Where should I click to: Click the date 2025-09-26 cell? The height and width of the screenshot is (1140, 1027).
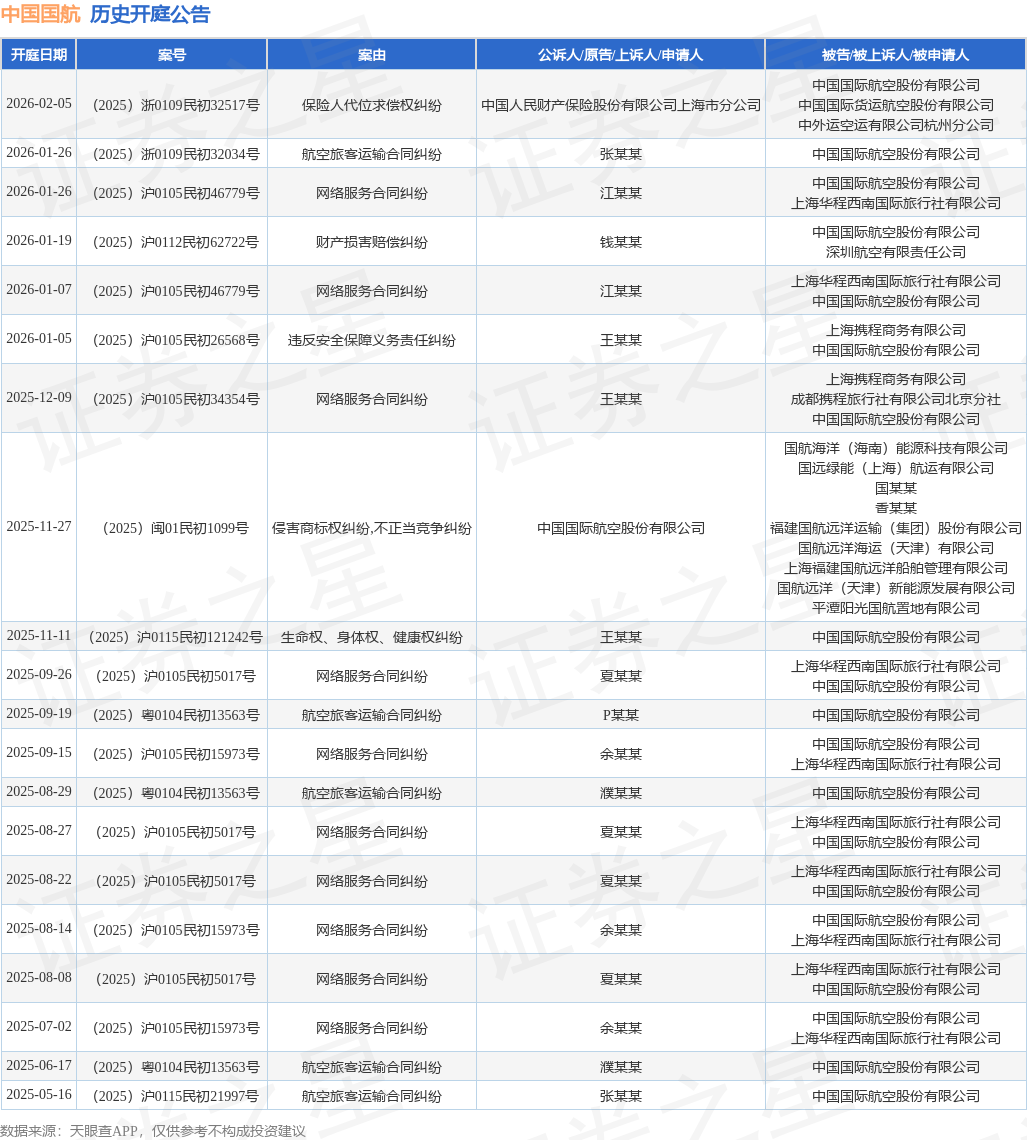[39, 675]
